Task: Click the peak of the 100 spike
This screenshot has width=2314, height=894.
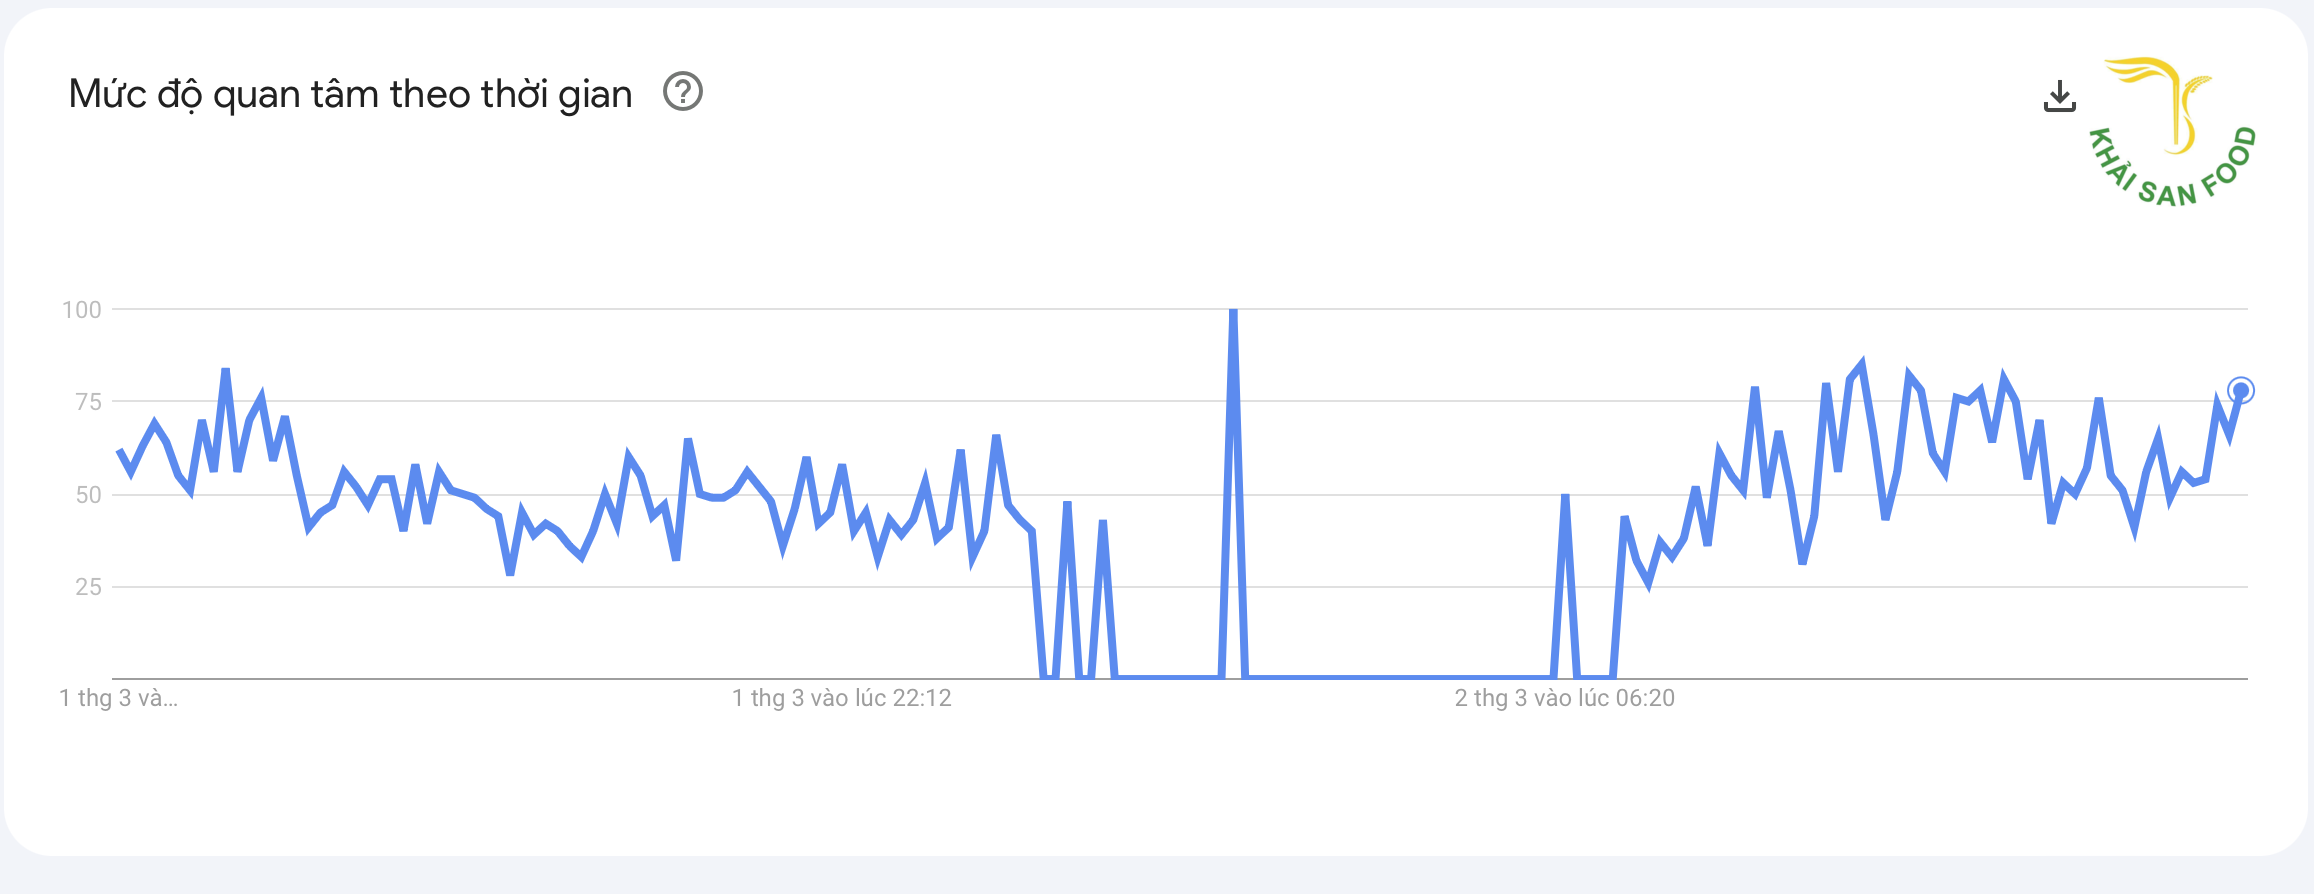Action: pos(1233,312)
